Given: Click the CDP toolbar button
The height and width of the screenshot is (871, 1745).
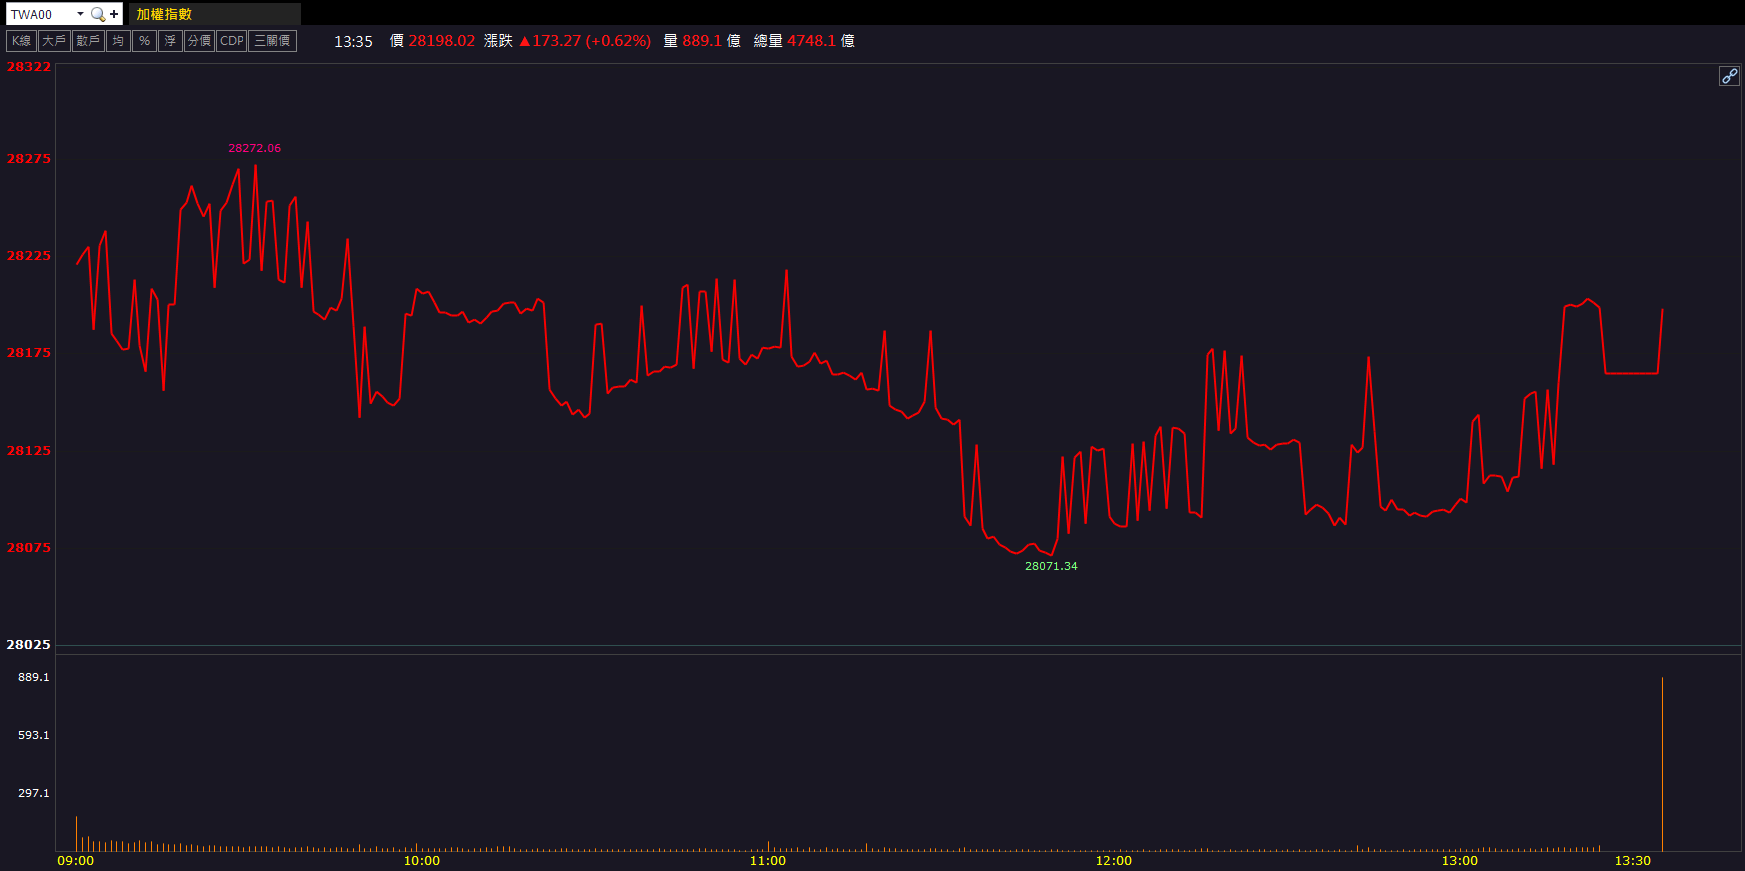Looking at the screenshot, I should [x=231, y=41].
